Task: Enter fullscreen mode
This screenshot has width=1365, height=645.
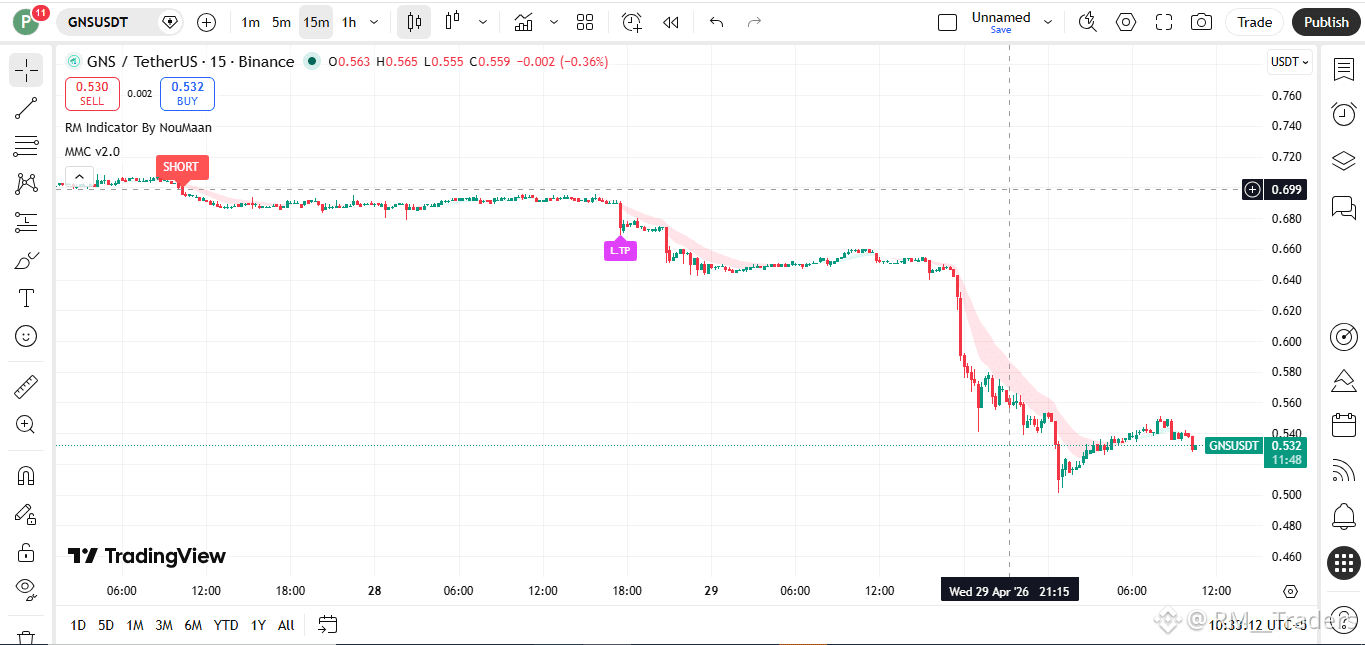Action: point(1164,22)
